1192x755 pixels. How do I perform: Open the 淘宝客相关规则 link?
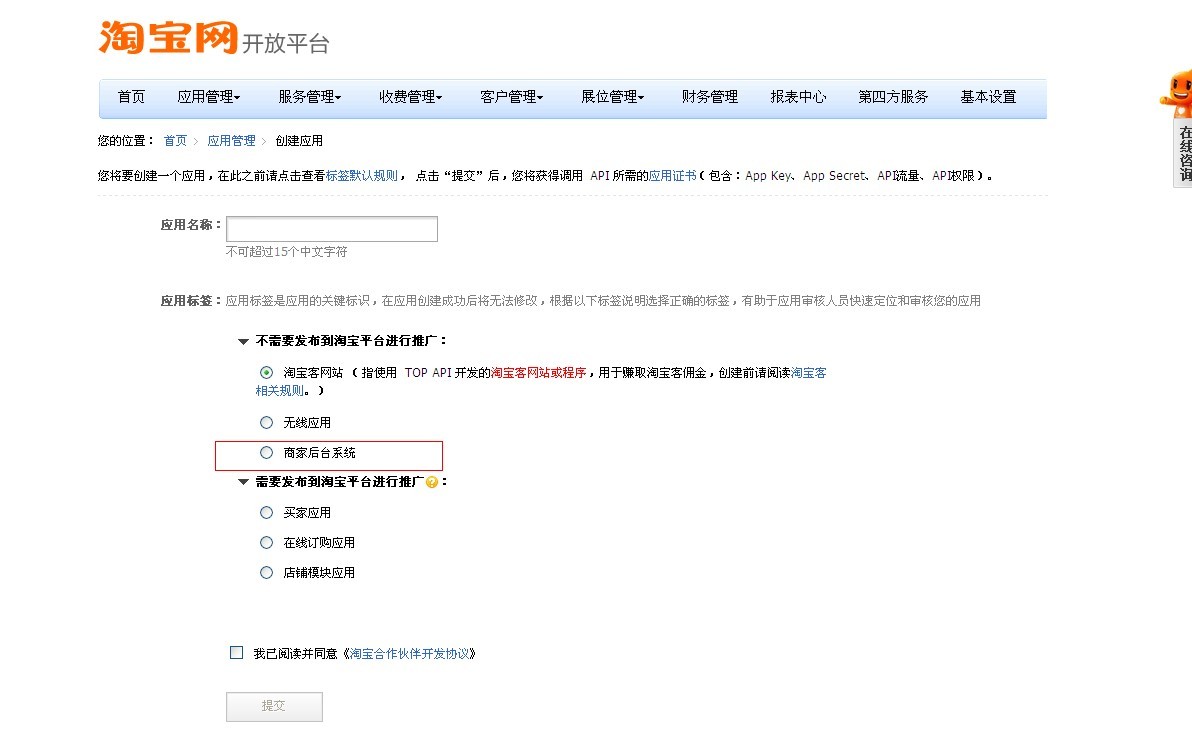(x=809, y=373)
